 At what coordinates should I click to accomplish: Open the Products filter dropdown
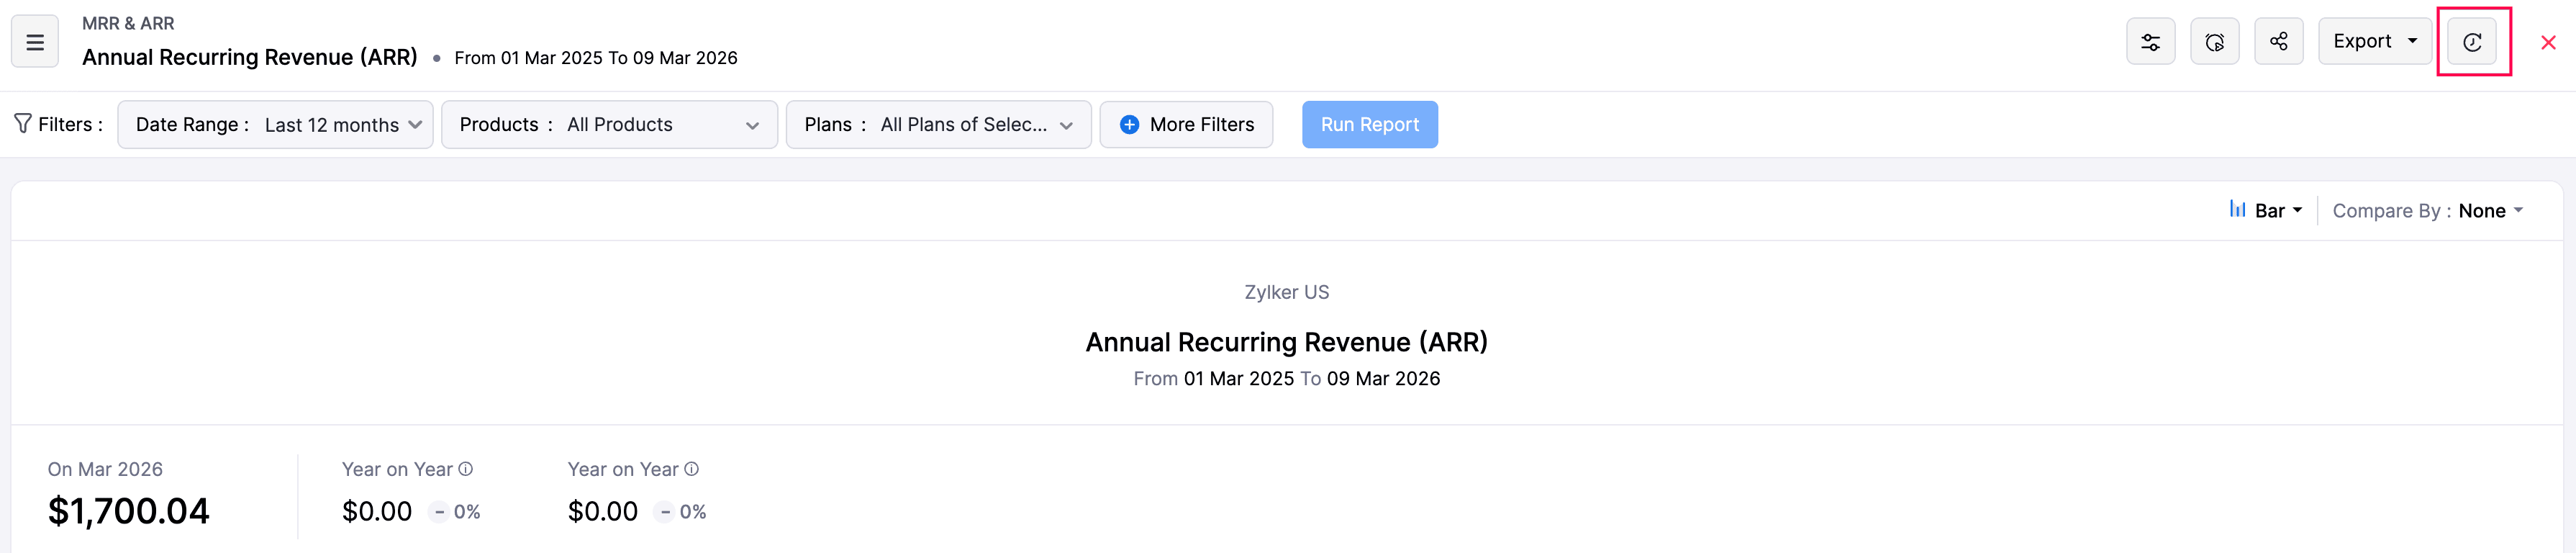click(x=609, y=124)
